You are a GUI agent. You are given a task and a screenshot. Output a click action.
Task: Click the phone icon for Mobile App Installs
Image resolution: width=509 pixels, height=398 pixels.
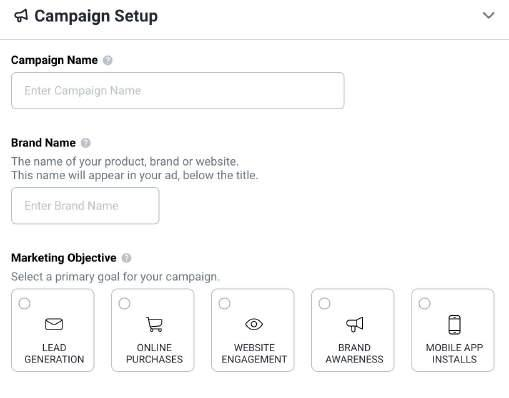(455, 324)
